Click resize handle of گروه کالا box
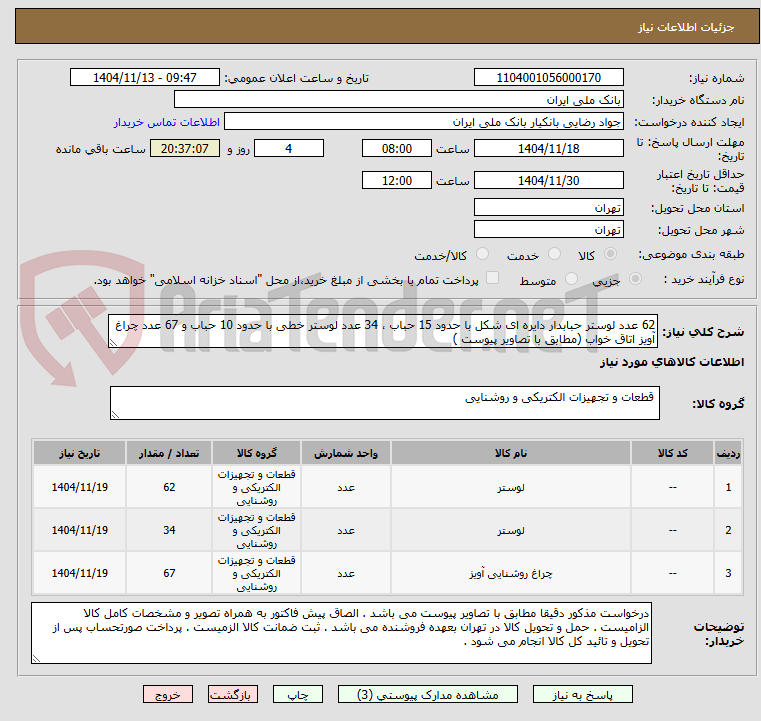761x721 pixels. pos(115,415)
